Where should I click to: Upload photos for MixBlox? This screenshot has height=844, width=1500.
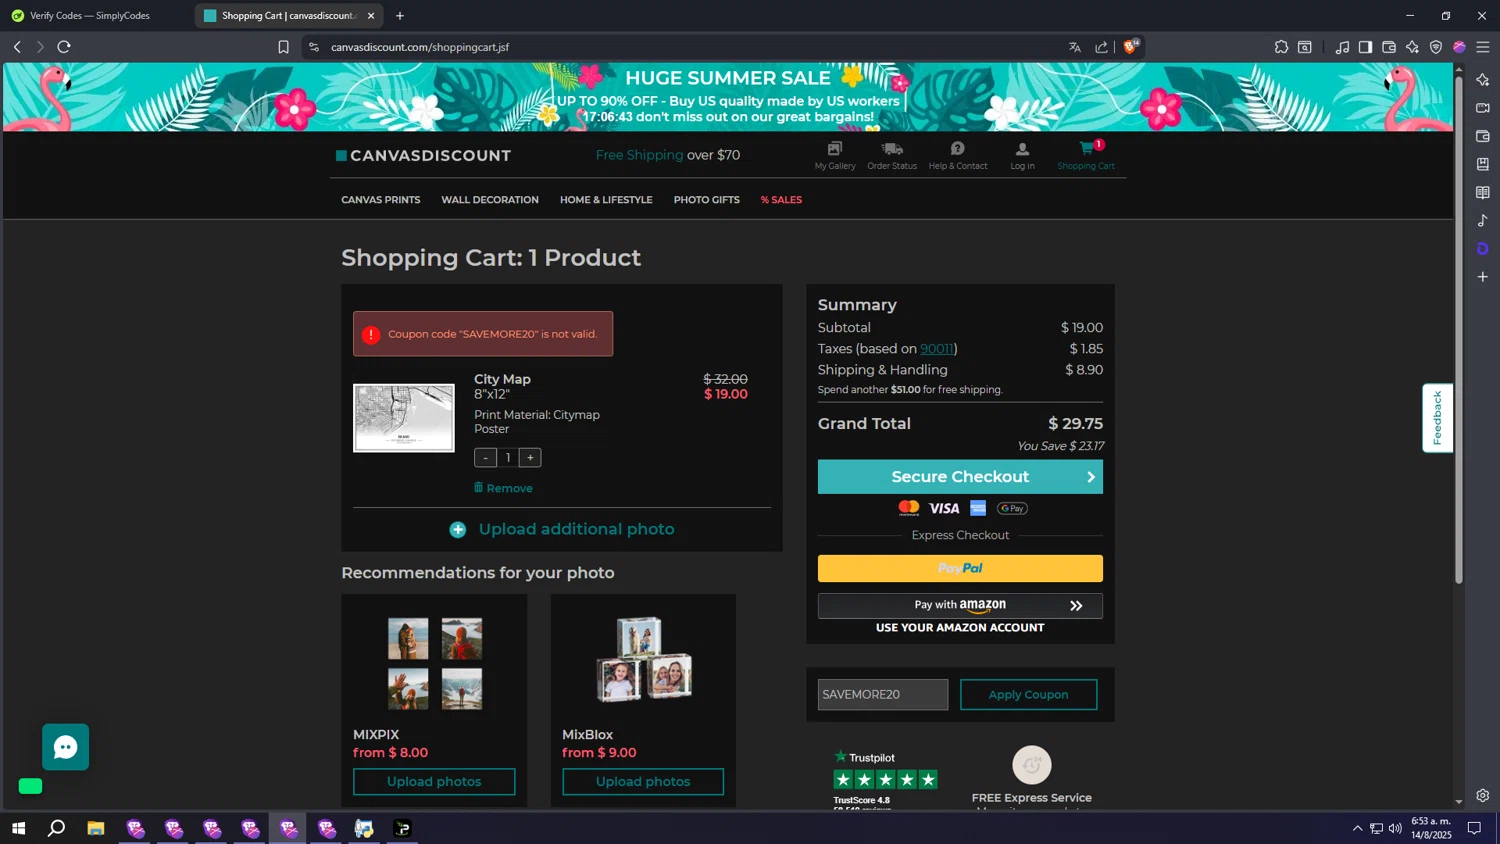pos(643,782)
